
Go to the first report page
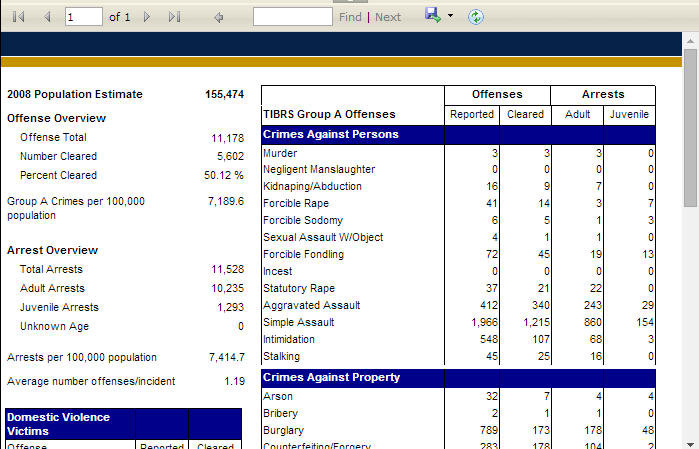tap(19, 17)
